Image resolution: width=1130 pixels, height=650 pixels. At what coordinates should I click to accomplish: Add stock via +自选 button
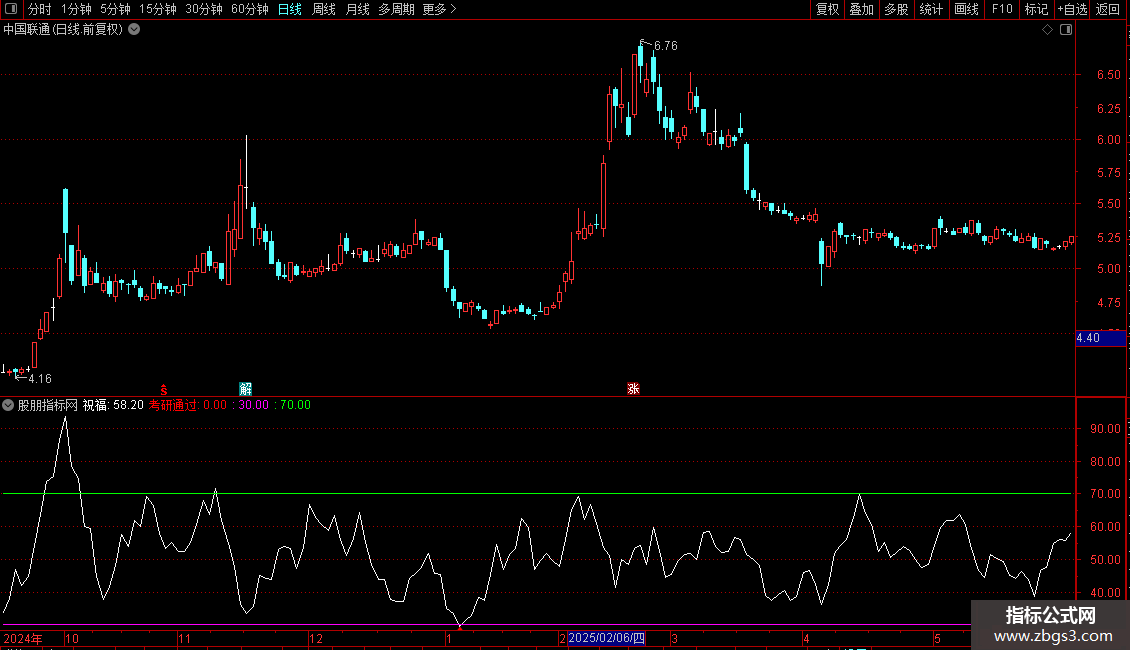tap(1072, 9)
